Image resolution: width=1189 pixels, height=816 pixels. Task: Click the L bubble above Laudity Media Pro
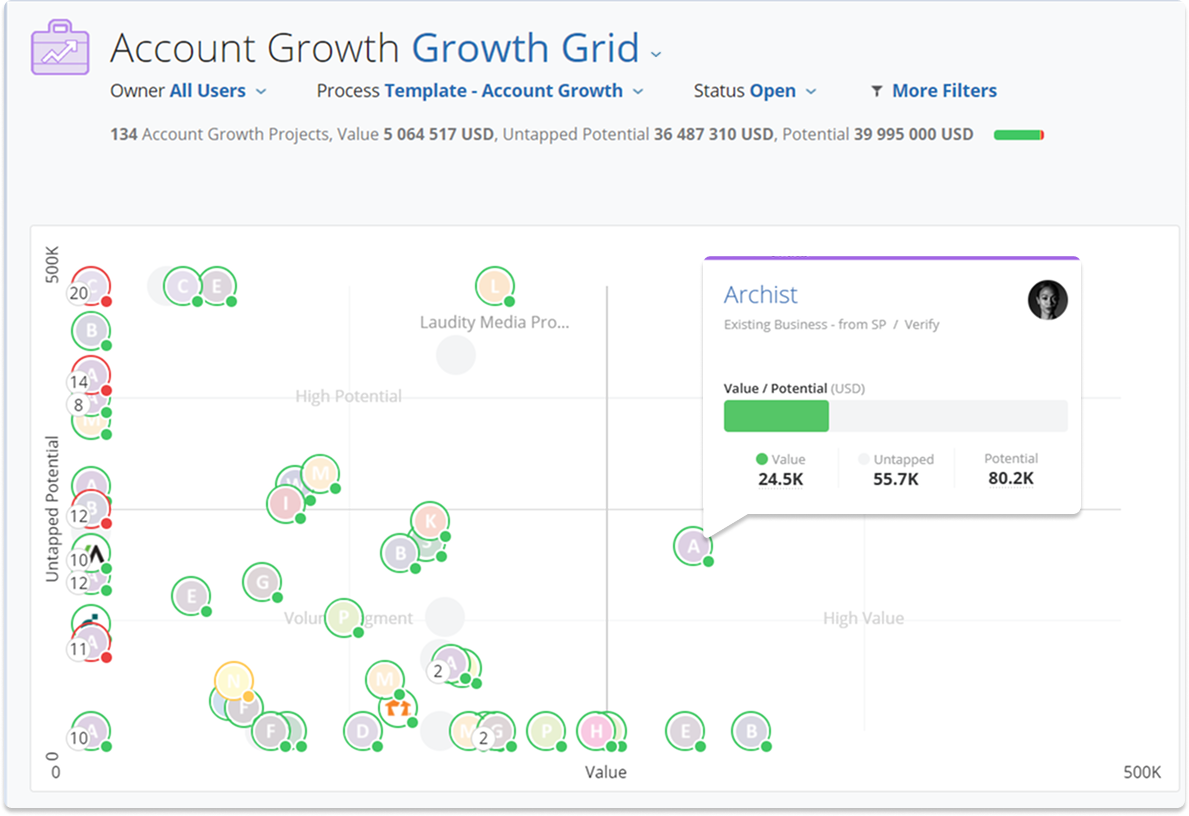494,285
